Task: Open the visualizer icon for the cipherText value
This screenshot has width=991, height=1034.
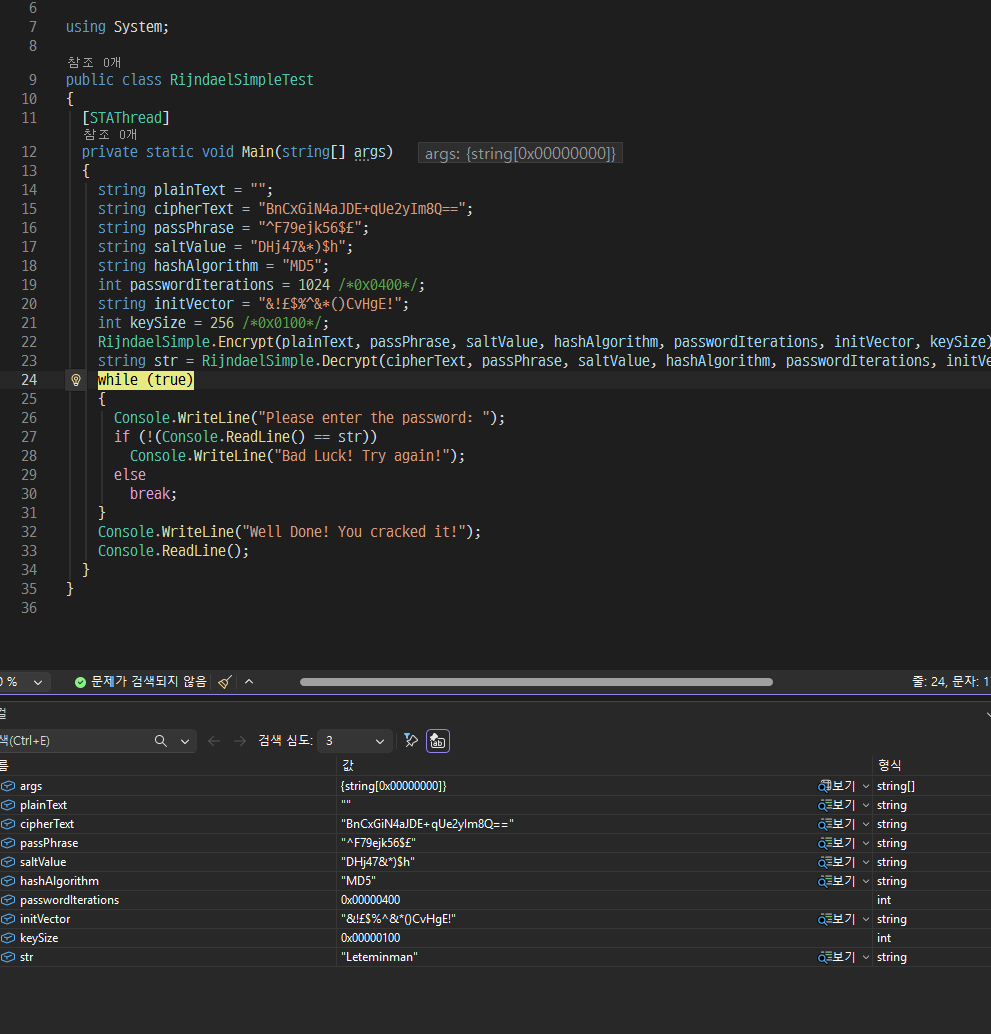Action: point(824,824)
